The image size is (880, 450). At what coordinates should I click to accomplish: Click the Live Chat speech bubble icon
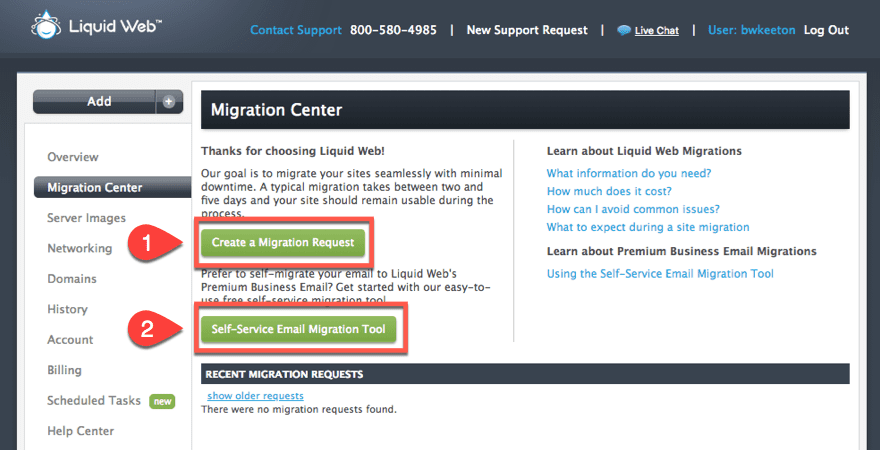pos(624,30)
